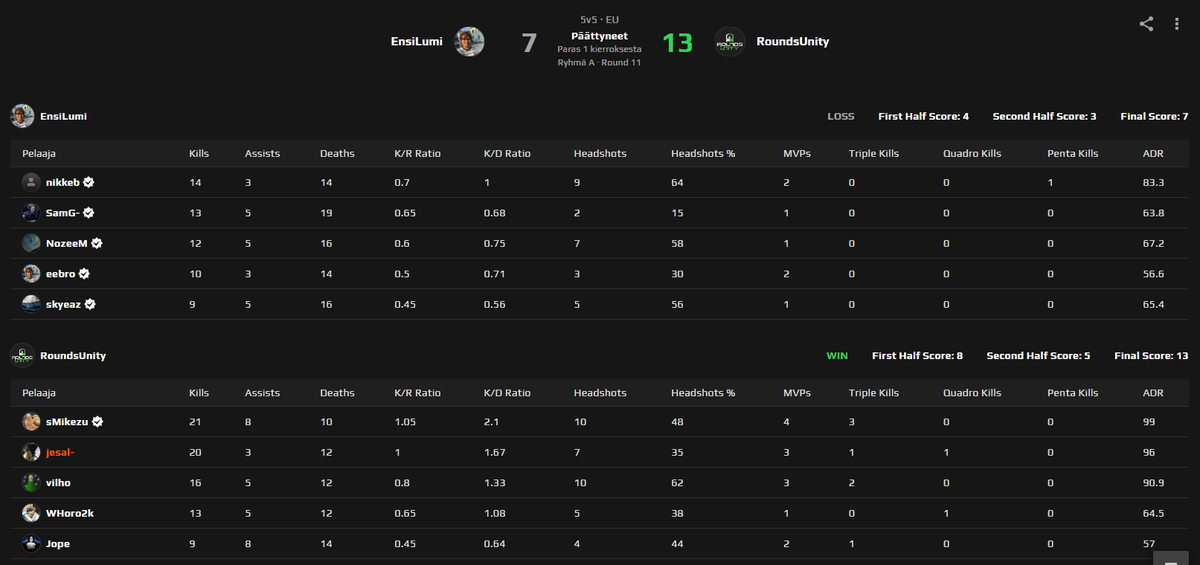Open SamG- player profile link
The width and height of the screenshot is (1200, 565).
[x=63, y=213]
